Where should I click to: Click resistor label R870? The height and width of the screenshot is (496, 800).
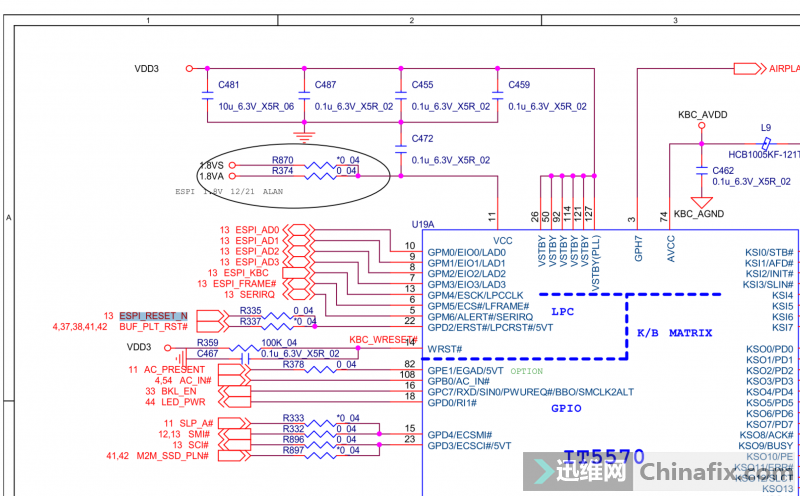point(283,160)
